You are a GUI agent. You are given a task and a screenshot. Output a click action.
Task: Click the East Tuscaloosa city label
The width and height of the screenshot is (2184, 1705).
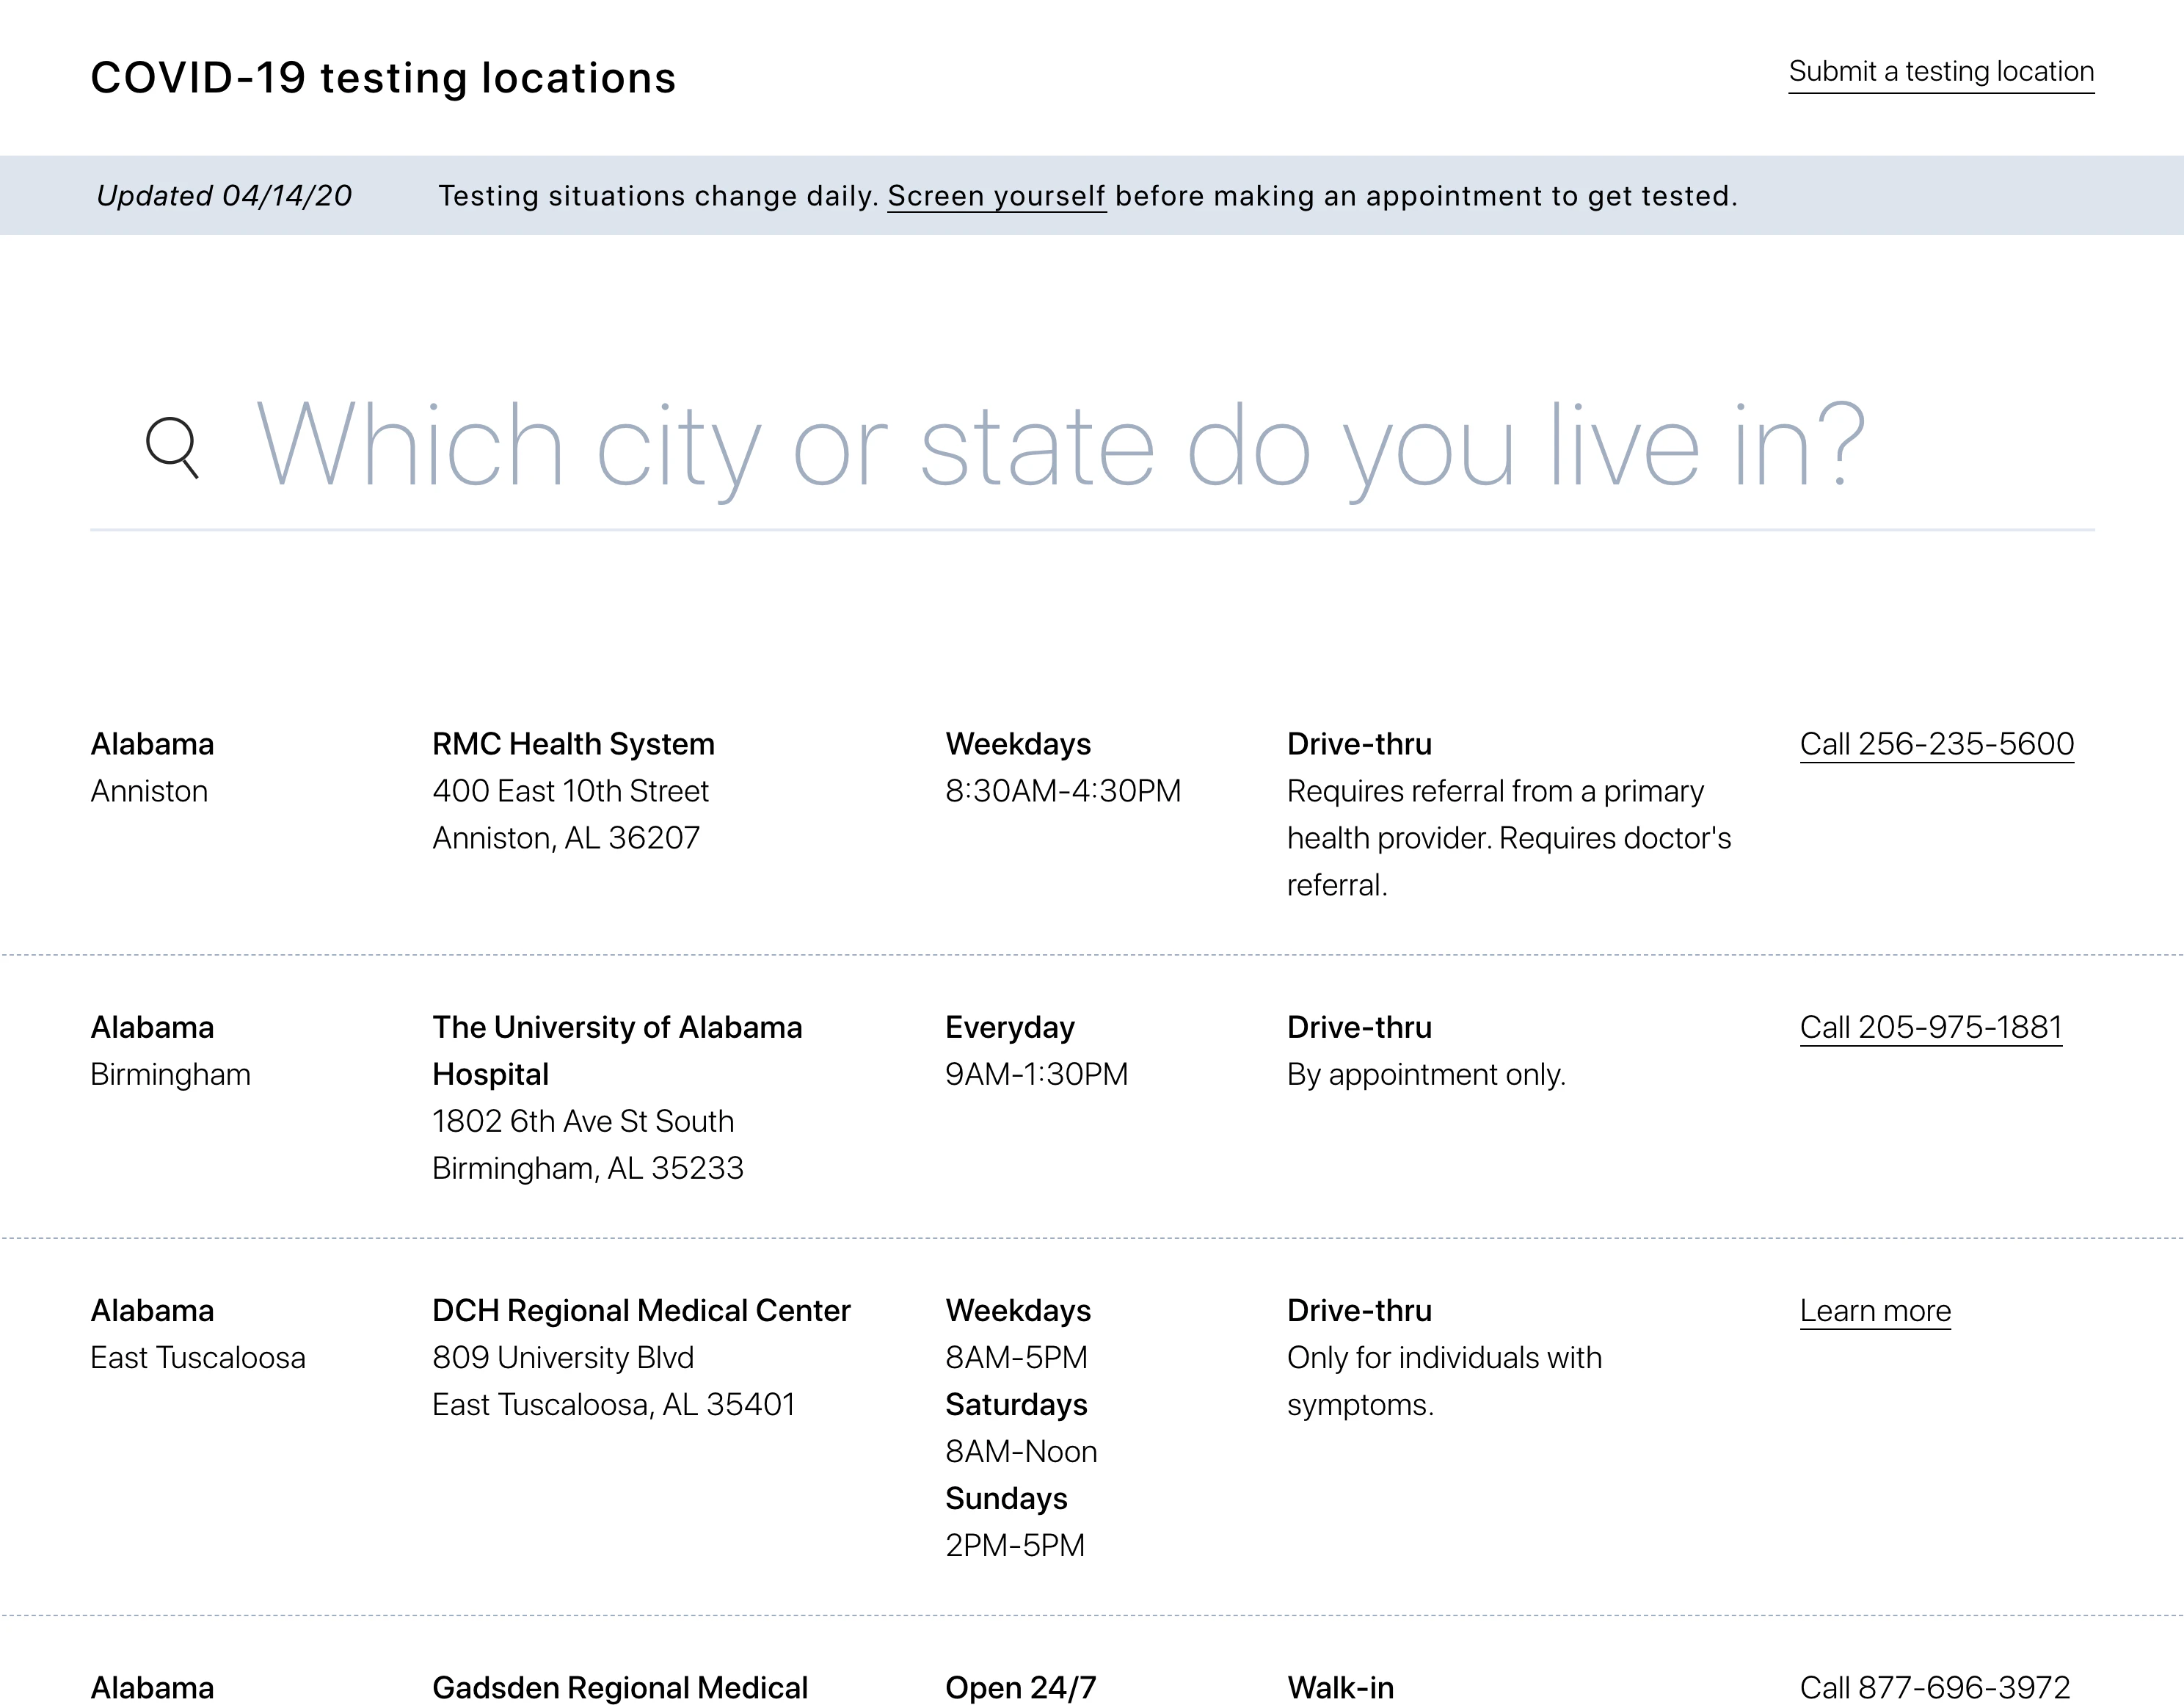(x=198, y=1357)
